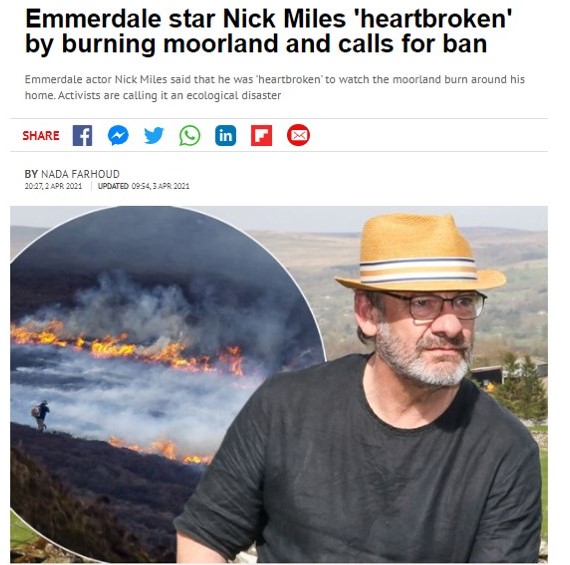Post the article to LinkedIn

point(225,136)
